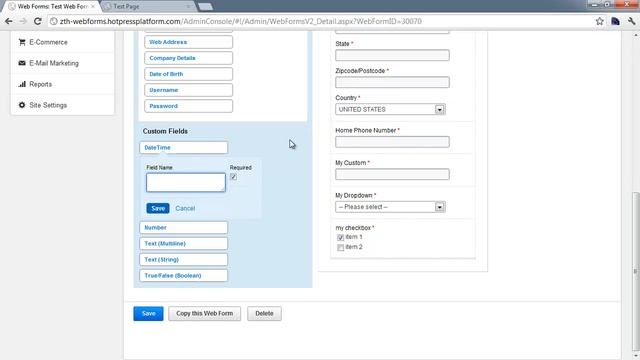This screenshot has height=360, width=640.
Task: Click the browser Back arrow
Action: (x=9, y=21)
